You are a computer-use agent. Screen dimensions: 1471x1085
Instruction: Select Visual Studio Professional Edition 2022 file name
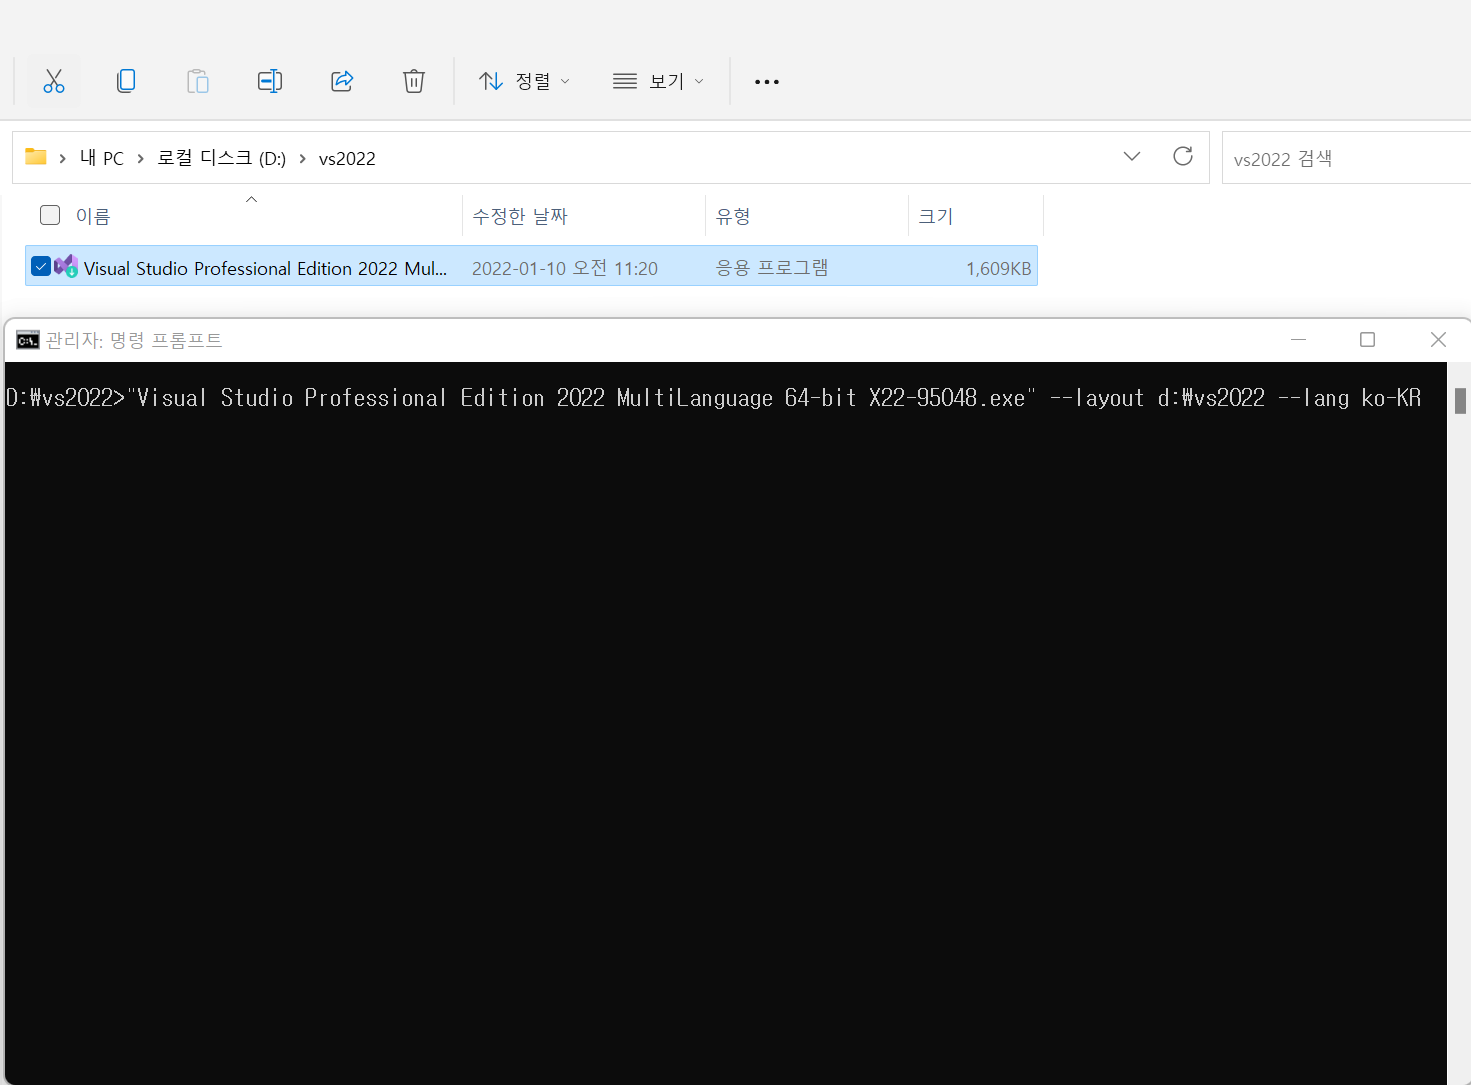(x=265, y=268)
